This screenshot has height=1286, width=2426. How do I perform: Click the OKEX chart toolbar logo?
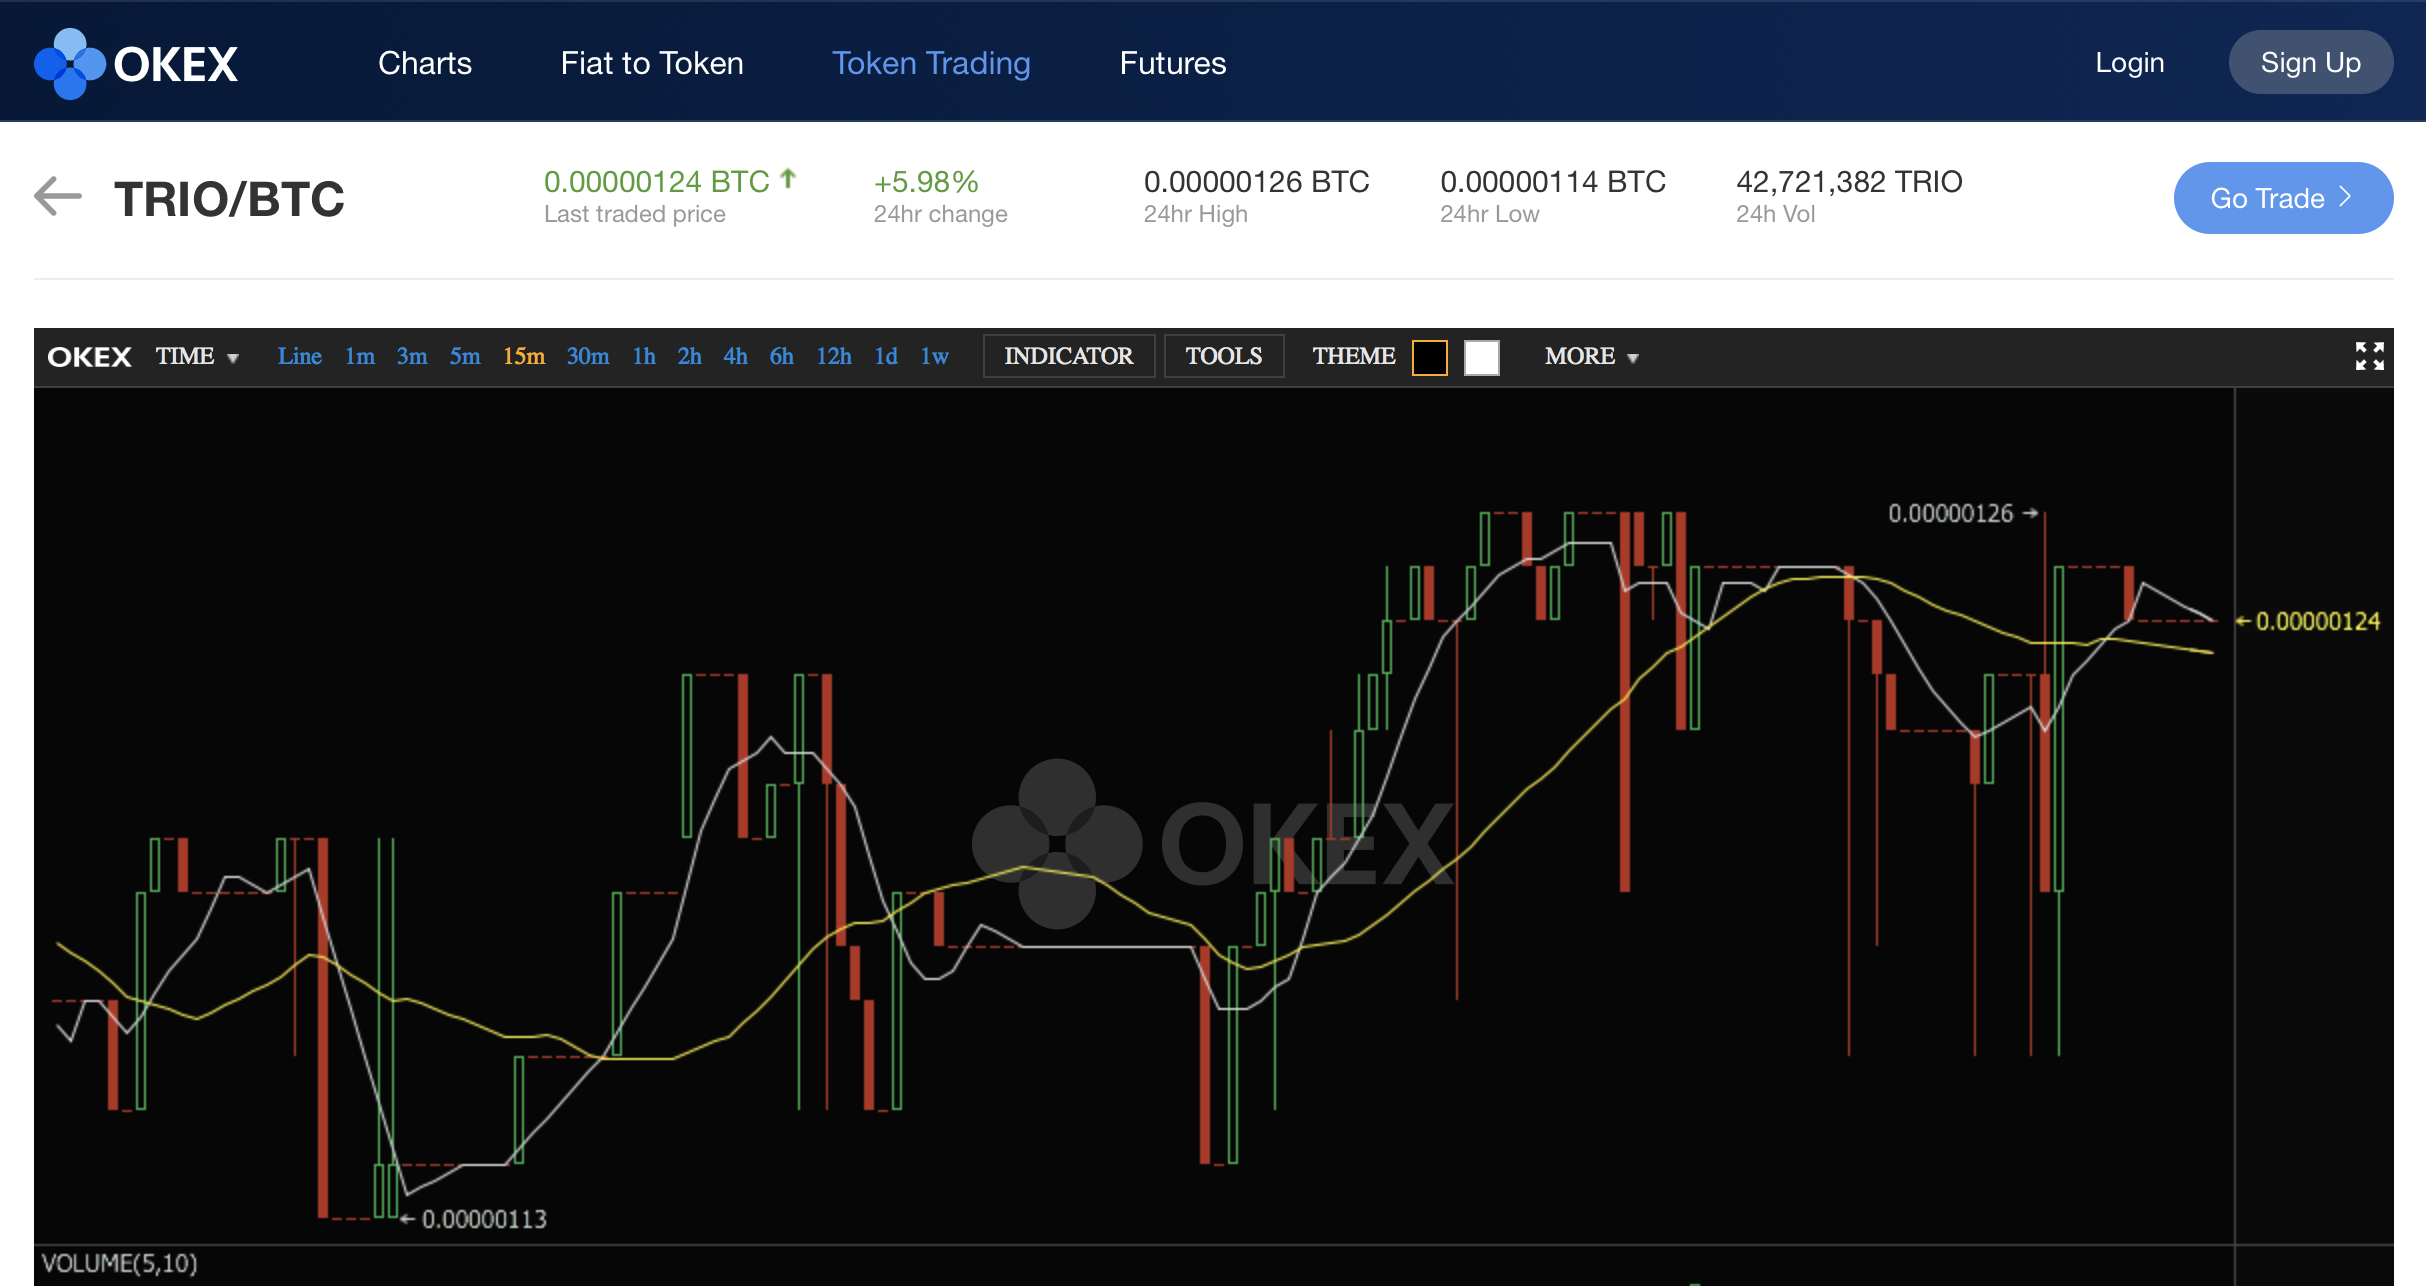pos(89,357)
